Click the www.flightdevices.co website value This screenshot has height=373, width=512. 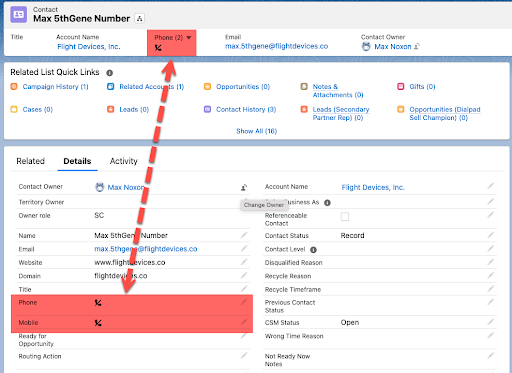[x=130, y=263]
